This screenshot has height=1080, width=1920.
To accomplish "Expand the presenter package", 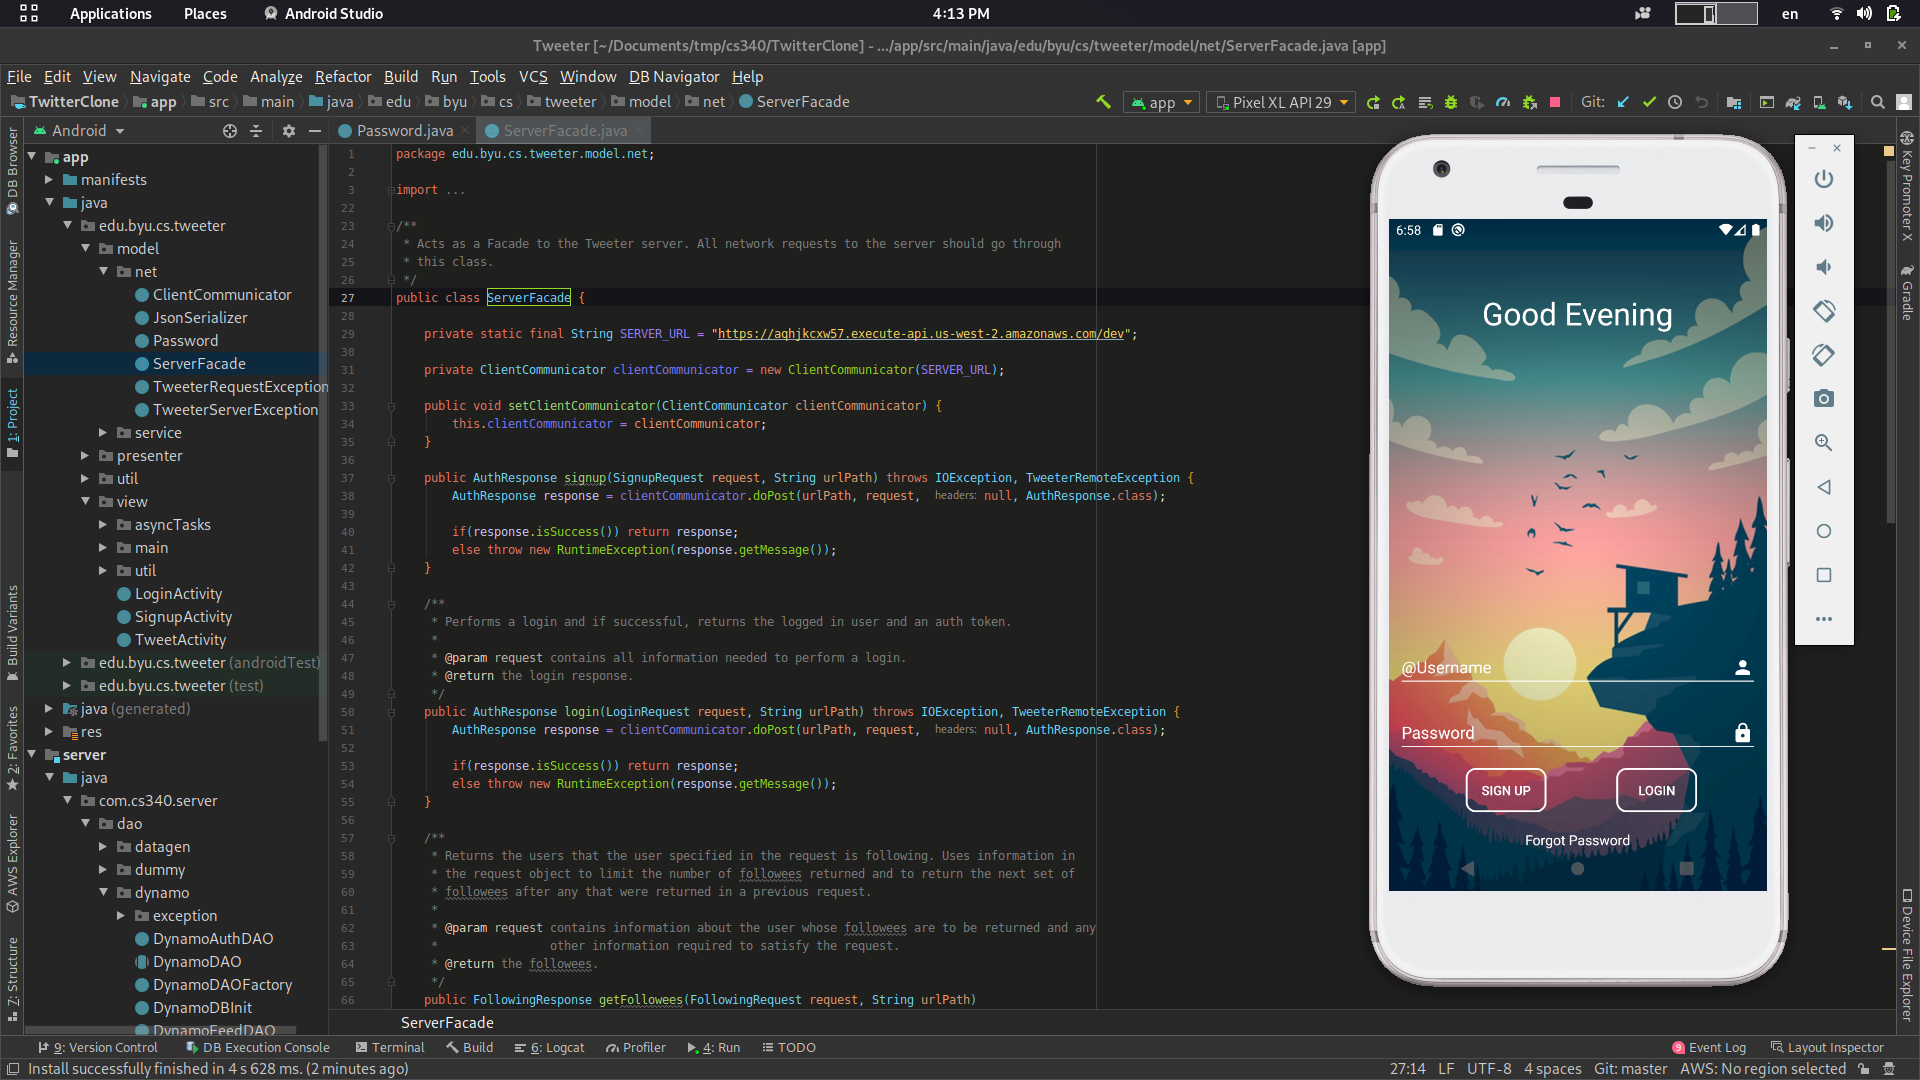I will [85, 456].
